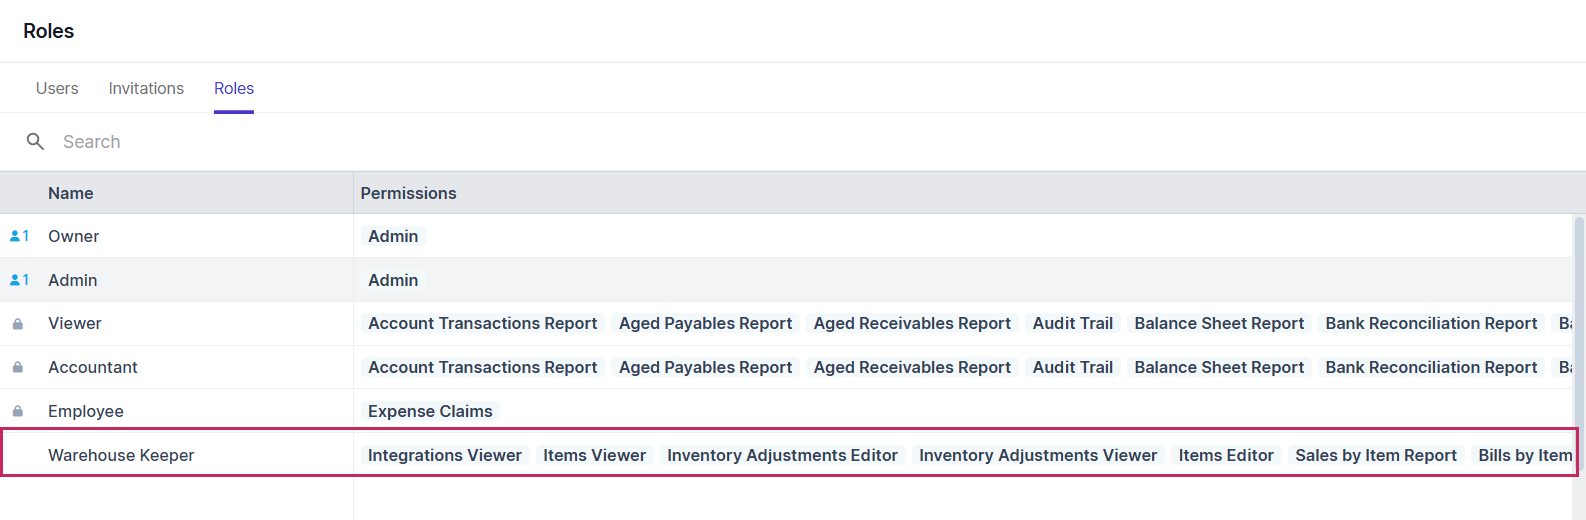
Task: Click the lock icon beside Employee
Action: pyautogui.click(x=18, y=411)
